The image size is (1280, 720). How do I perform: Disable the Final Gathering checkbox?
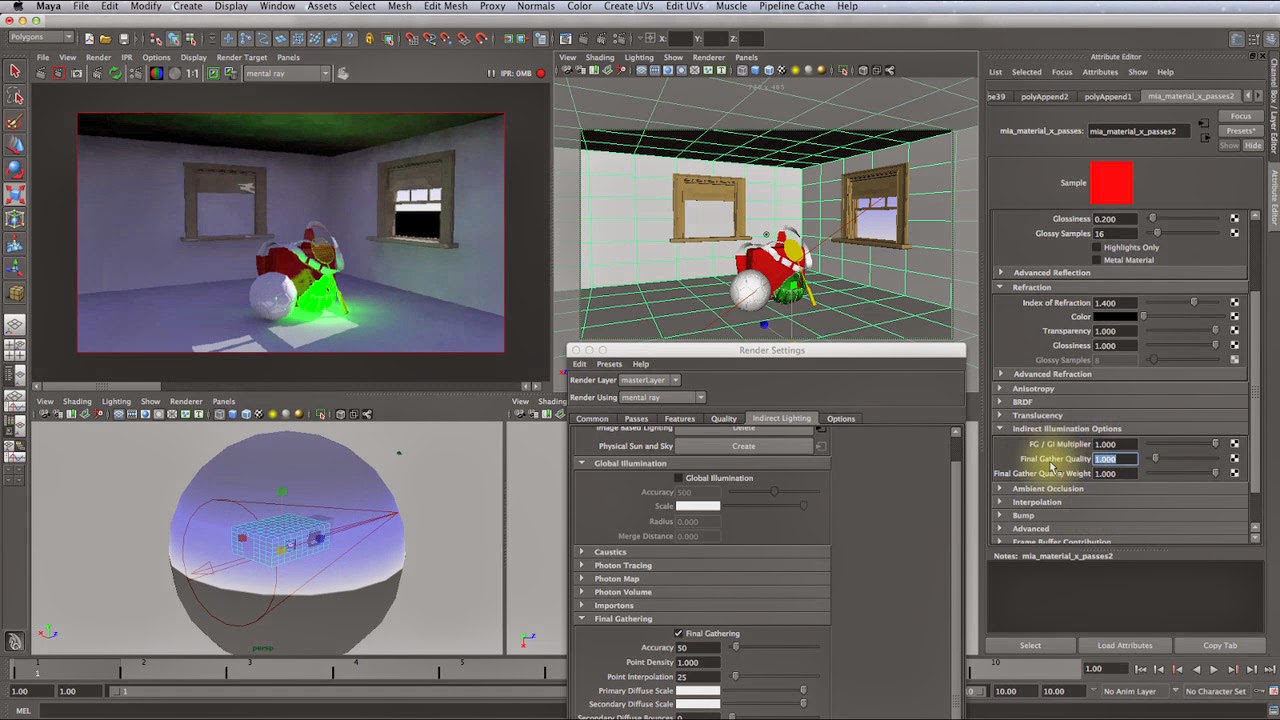[678, 633]
